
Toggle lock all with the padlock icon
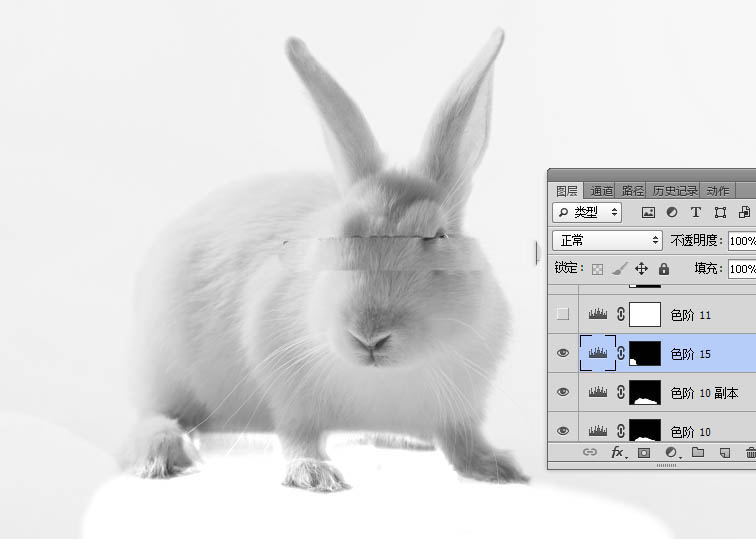pos(663,269)
